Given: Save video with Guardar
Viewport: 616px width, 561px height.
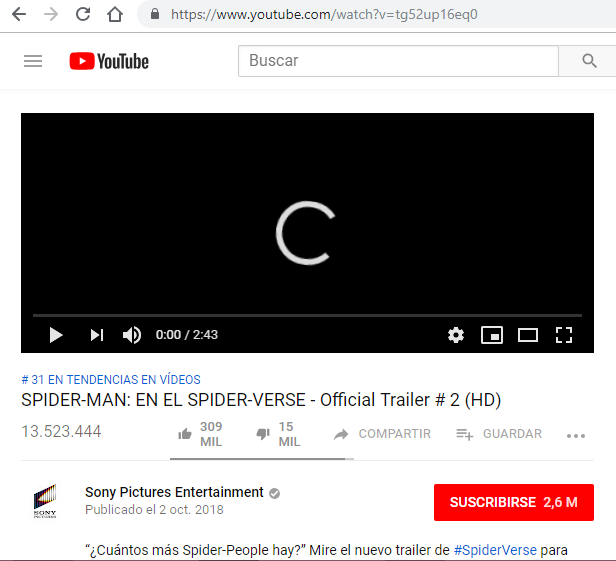Looking at the screenshot, I should click(499, 434).
